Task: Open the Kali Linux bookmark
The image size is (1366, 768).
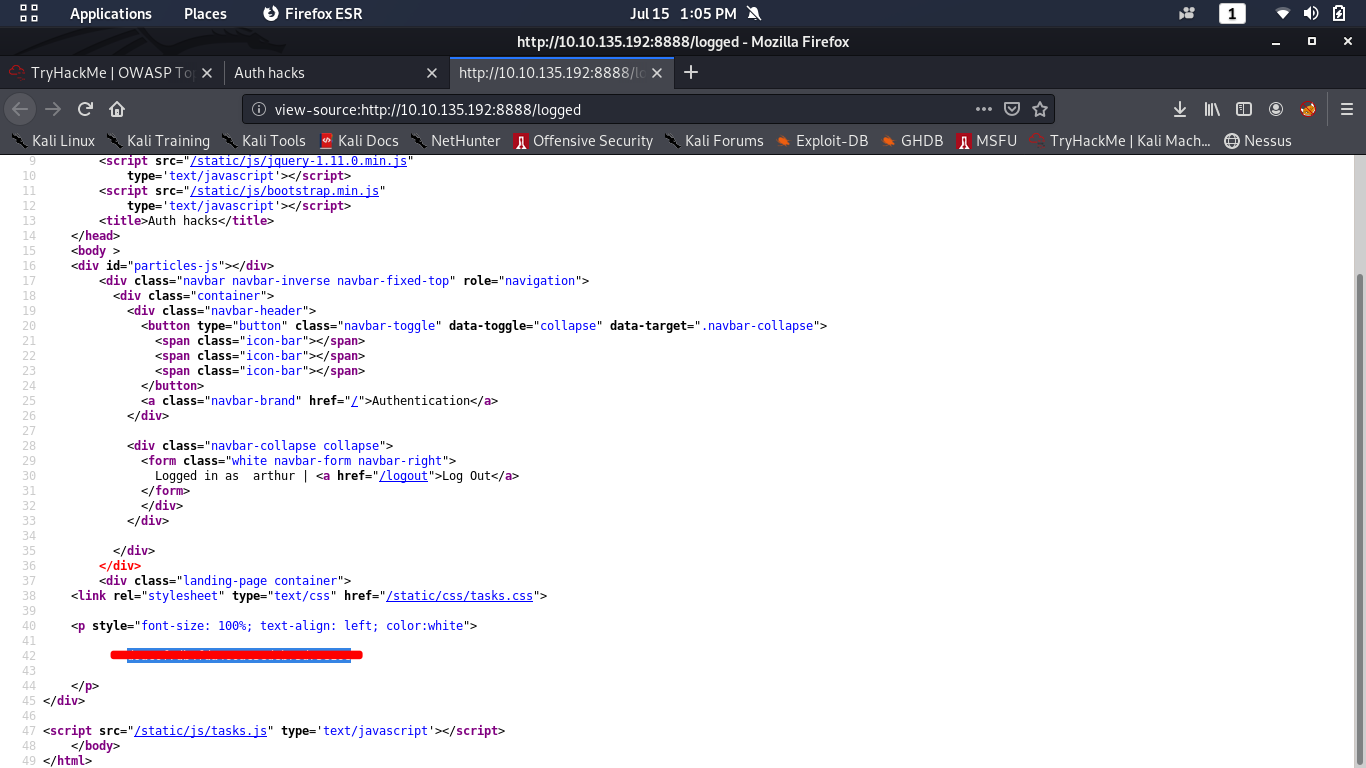Action: pos(53,141)
